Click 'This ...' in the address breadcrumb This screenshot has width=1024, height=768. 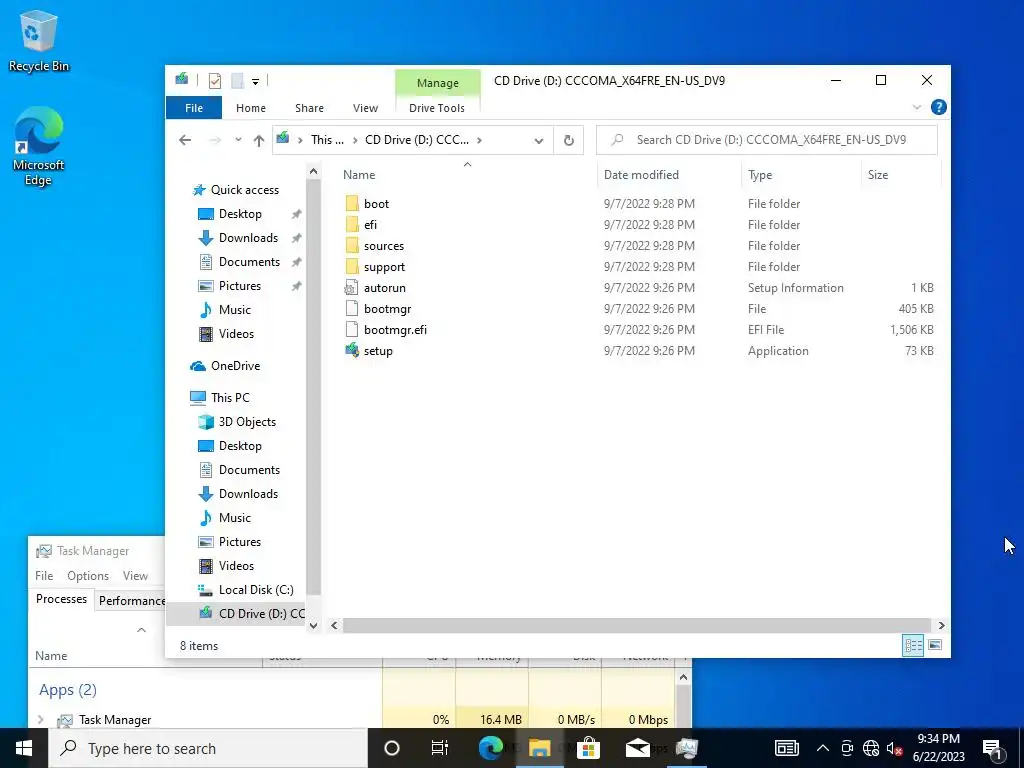point(327,140)
